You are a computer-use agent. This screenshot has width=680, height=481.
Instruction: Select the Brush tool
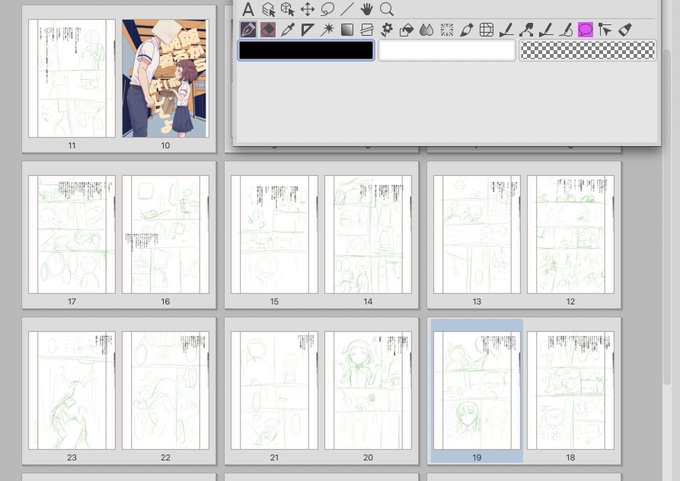[466, 29]
